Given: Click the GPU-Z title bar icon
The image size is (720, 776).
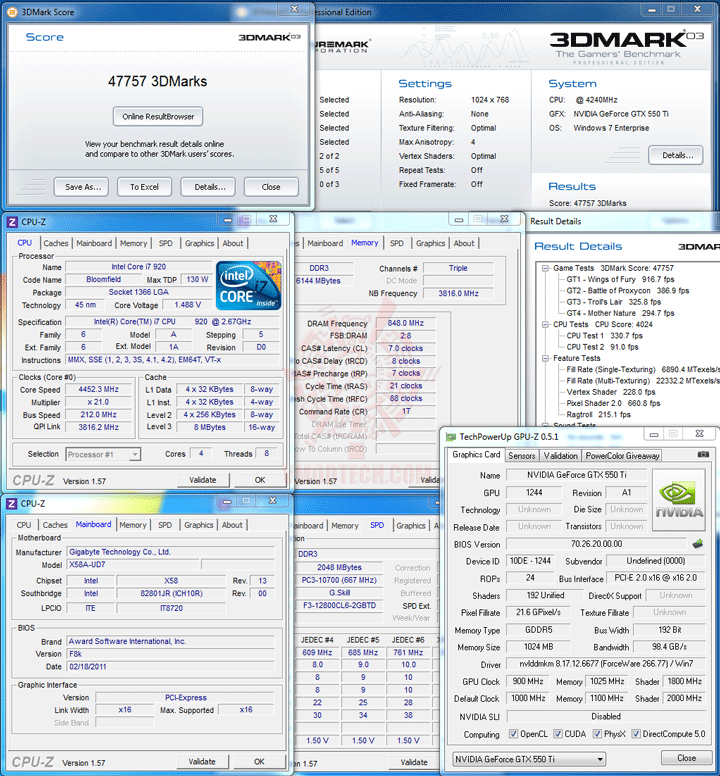Looking at the screenshot, I should 451,436.
